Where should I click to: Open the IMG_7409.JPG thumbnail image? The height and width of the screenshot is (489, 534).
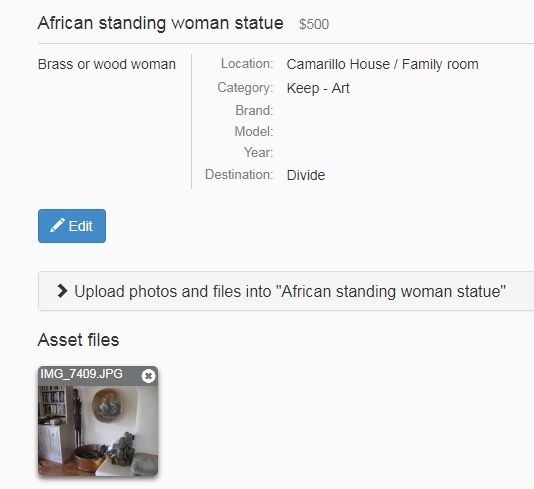coord(98,430)
